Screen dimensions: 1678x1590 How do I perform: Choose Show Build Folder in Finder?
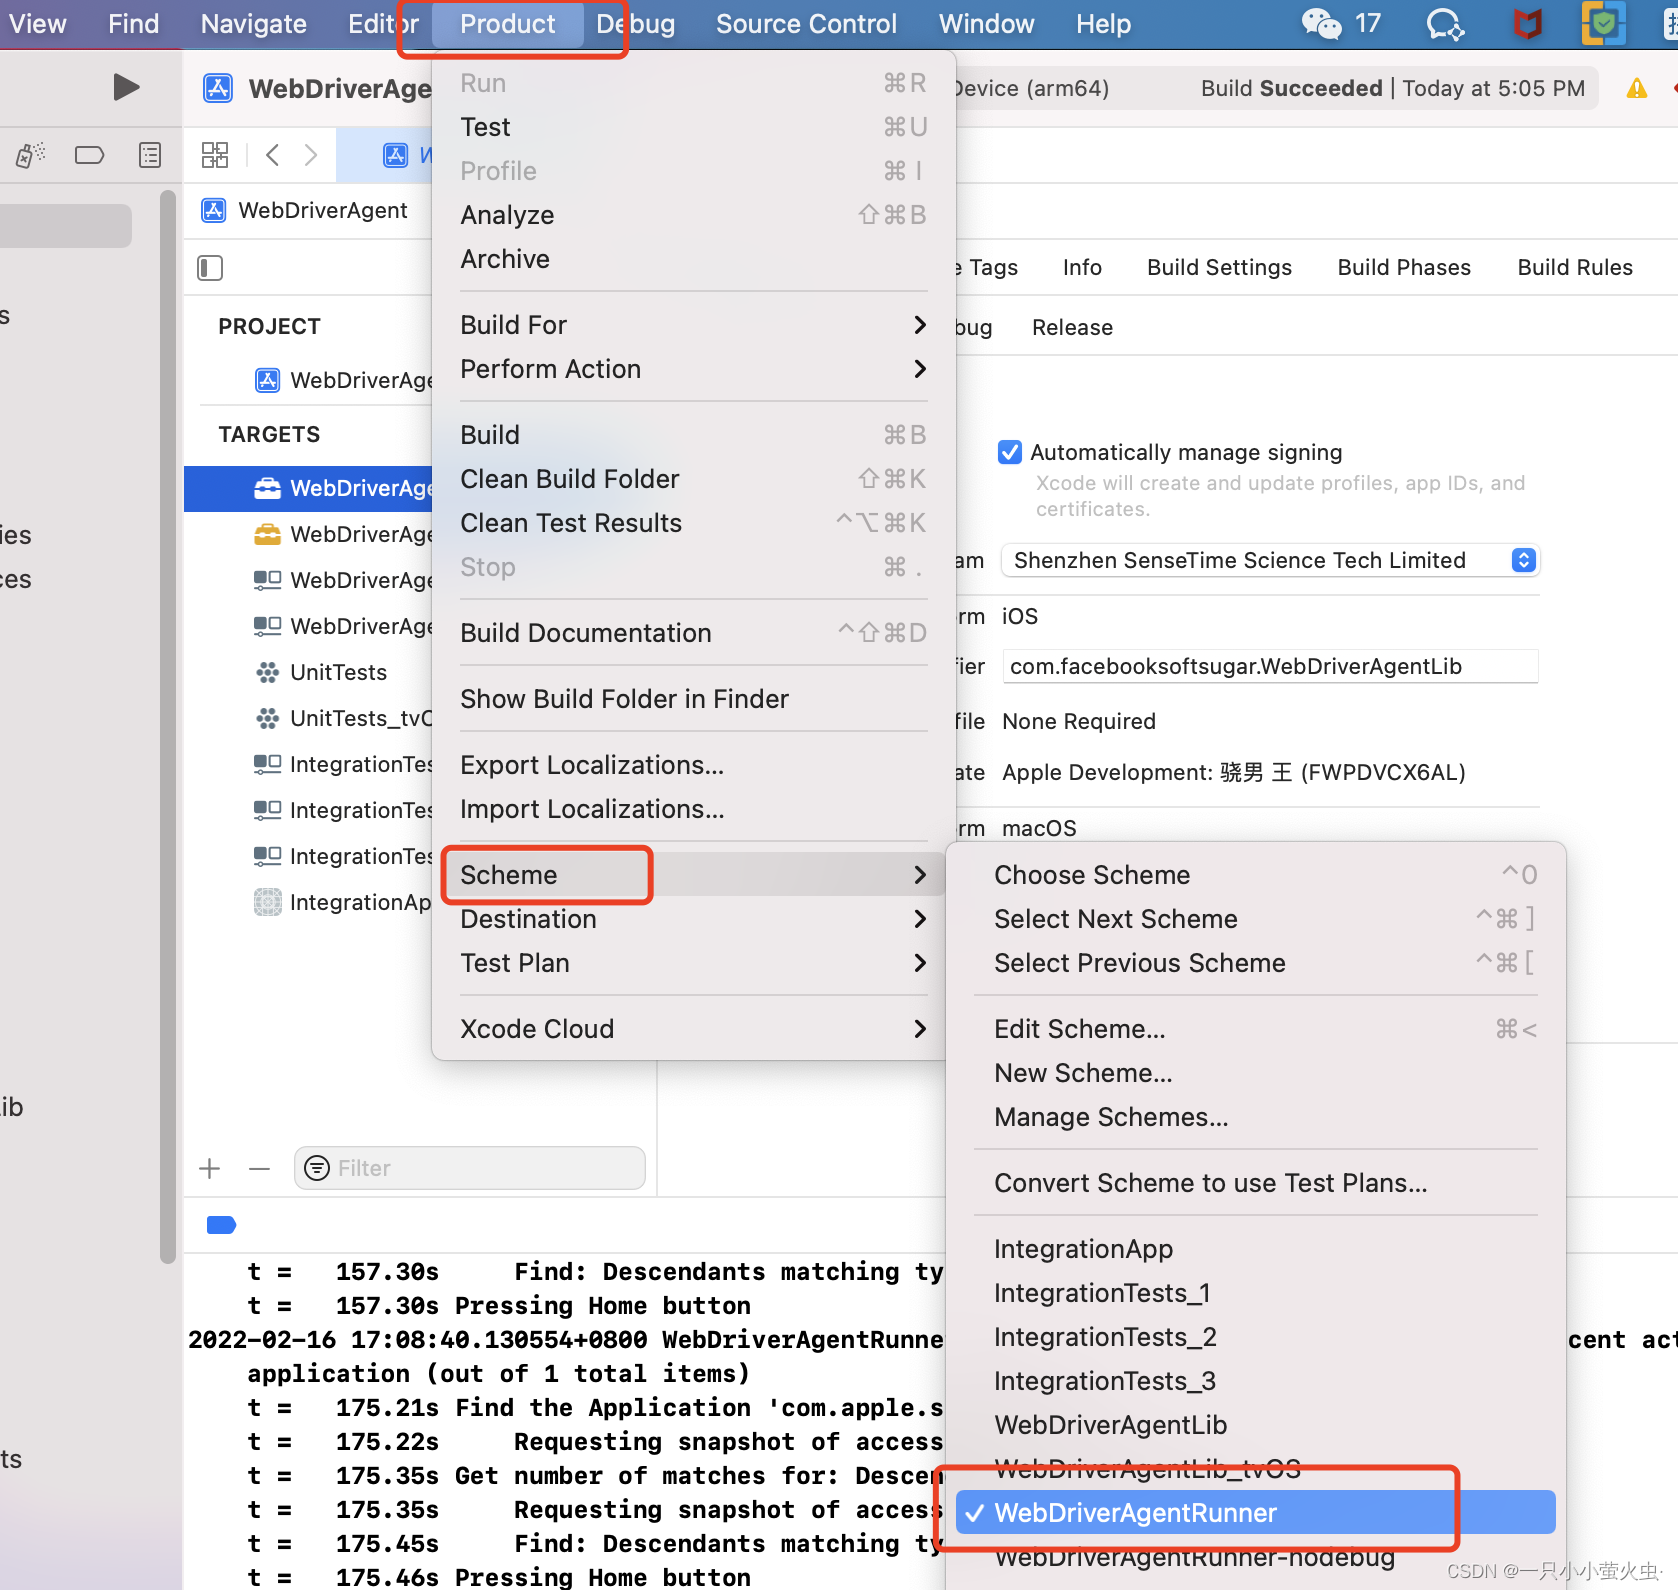[x=693, y=699]
